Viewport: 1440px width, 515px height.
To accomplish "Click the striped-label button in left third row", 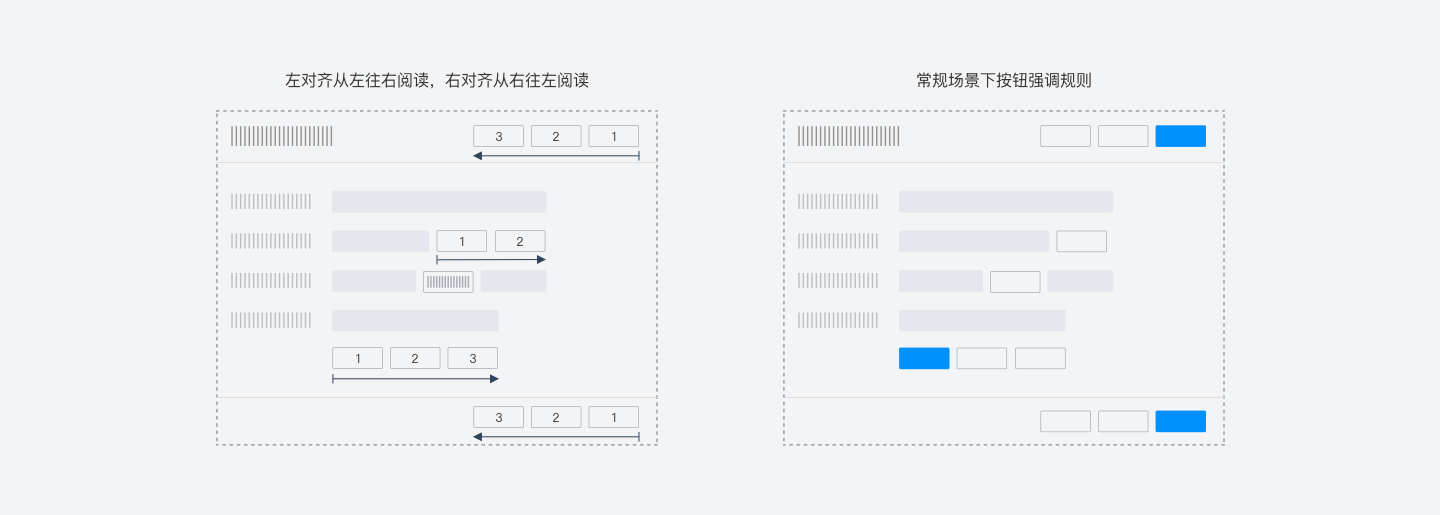I will 448,282.
